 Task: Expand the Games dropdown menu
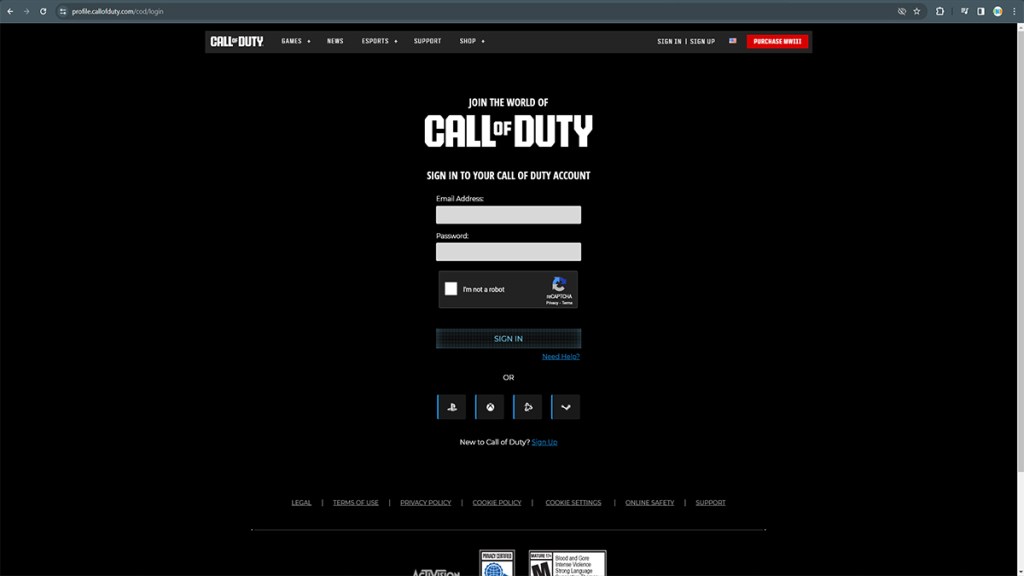tap(294, 41)
